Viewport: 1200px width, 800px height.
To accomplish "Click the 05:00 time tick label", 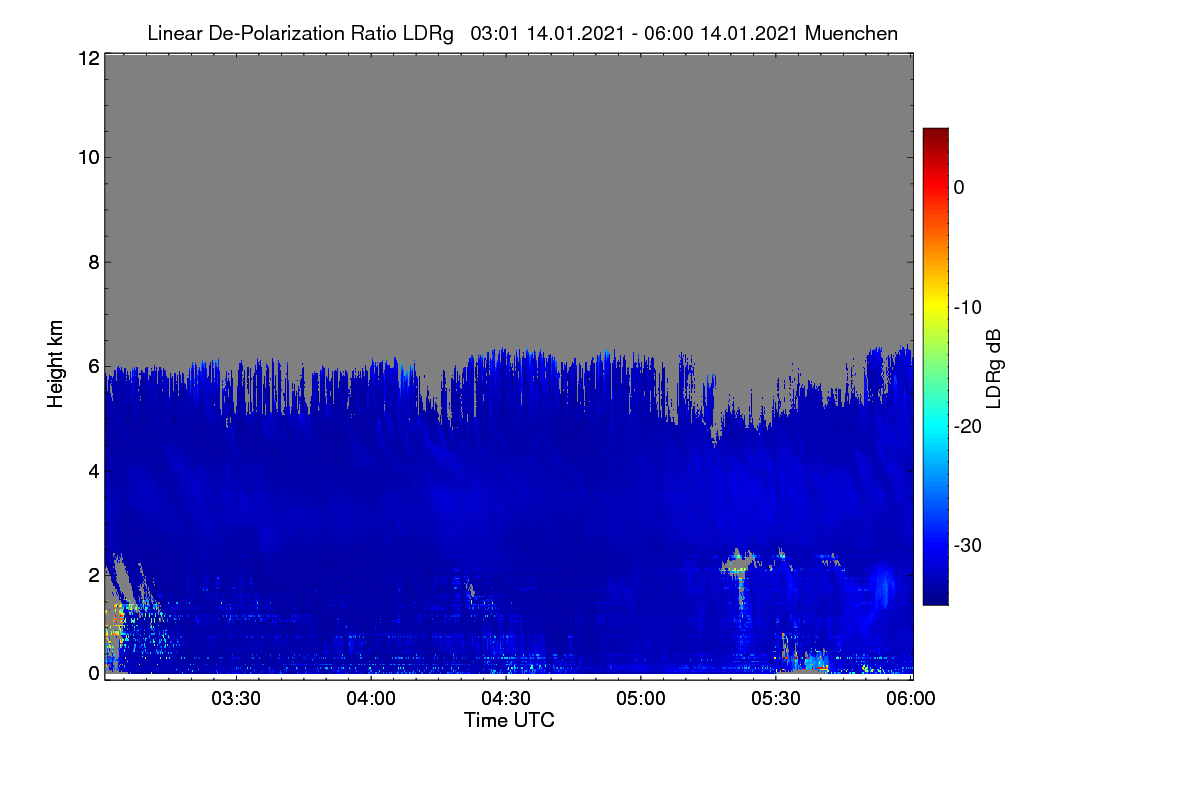I will pyautogui.click(x=642, y=700).
